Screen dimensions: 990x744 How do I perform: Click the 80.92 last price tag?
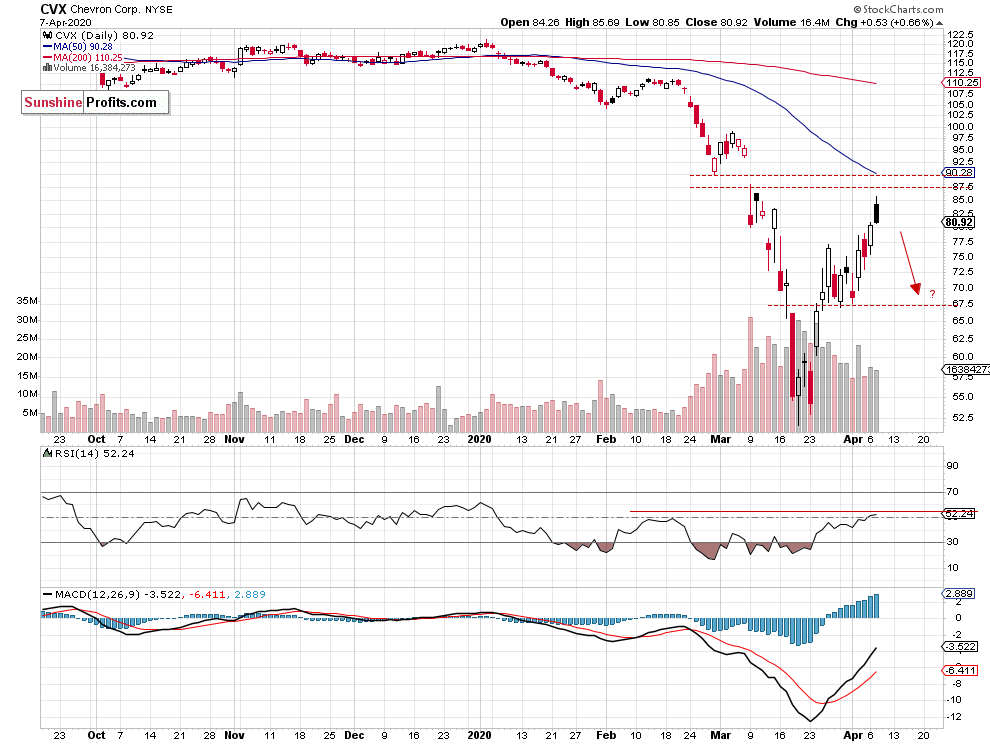(958, 222)
